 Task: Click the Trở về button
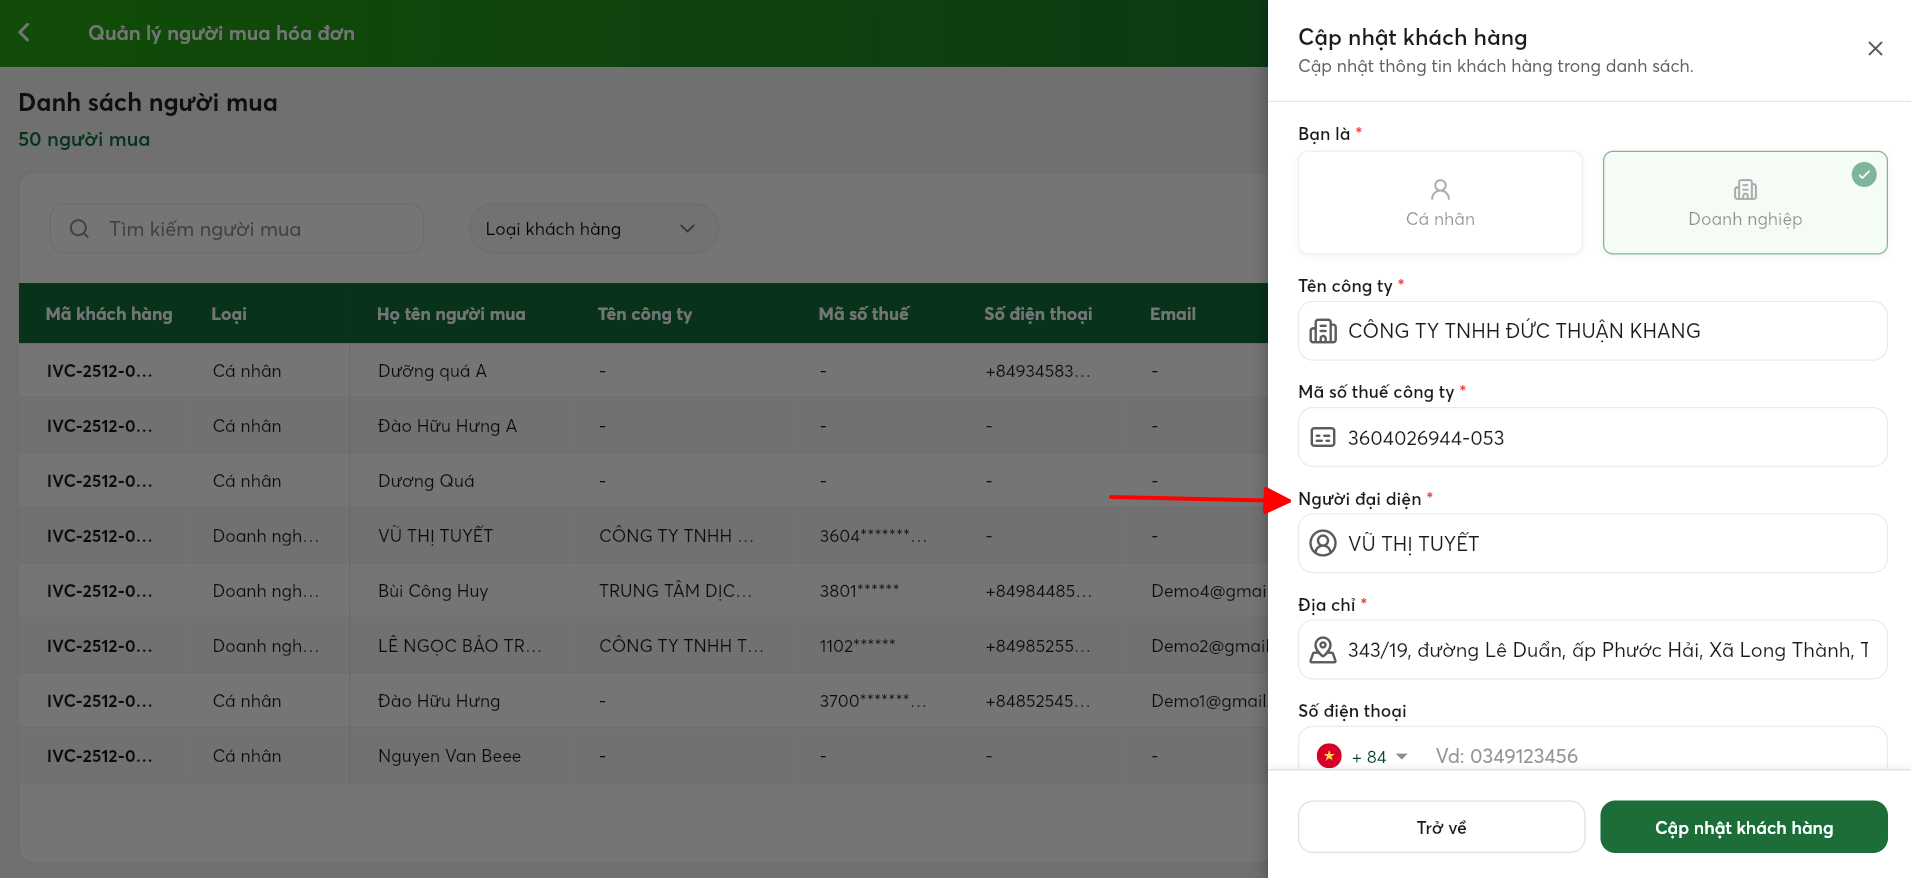click(1440, 827)
